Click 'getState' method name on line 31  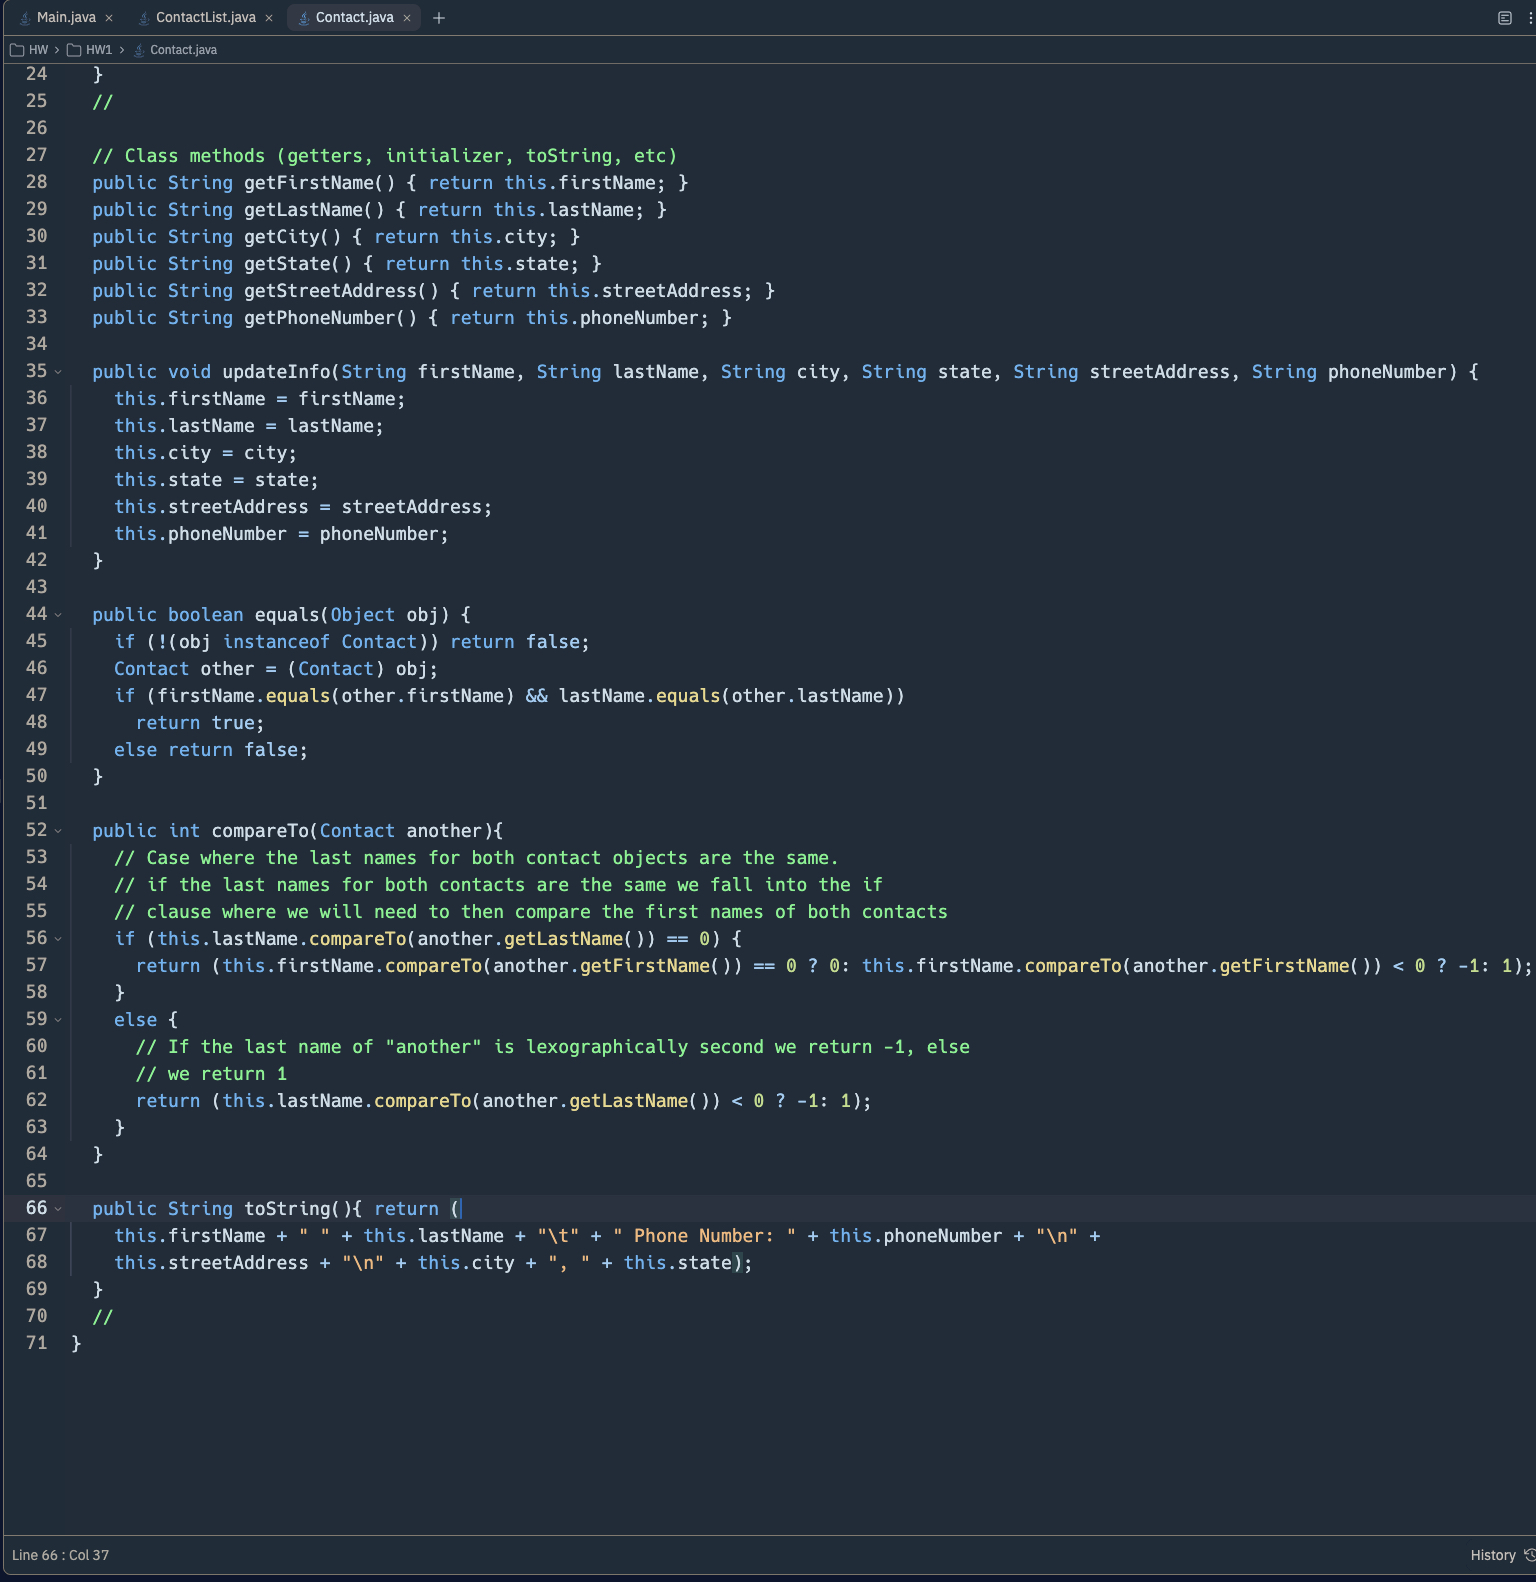click(287, 264)
